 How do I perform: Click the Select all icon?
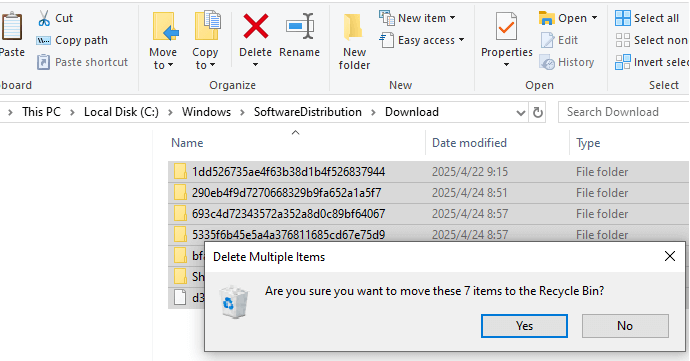(623, 18)
